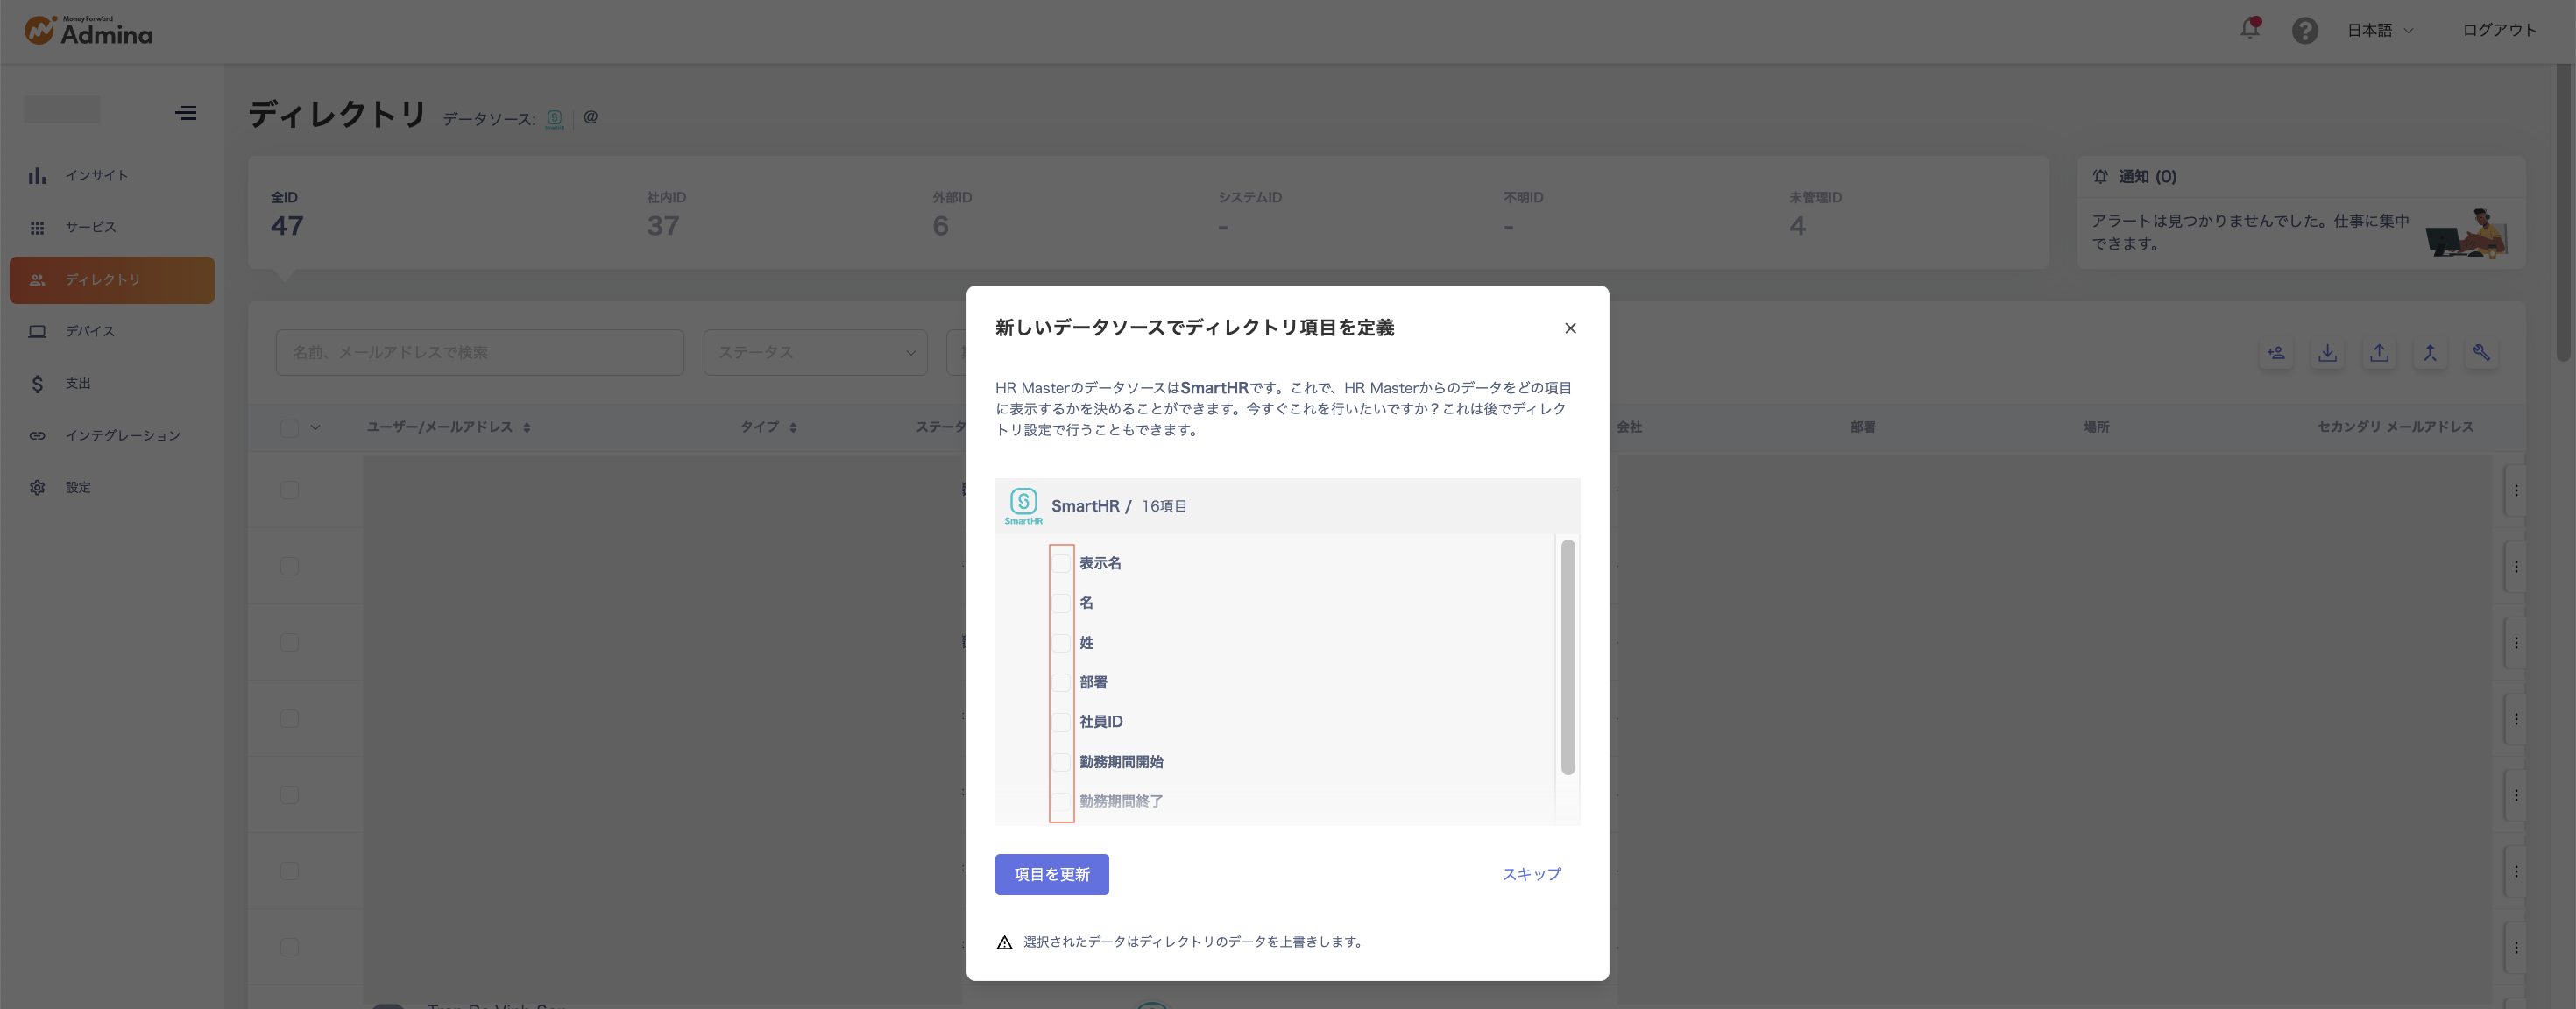The image size is (2576, 1009).
Task: Click the サービス grid icon
Action: (x=37, y=228)
